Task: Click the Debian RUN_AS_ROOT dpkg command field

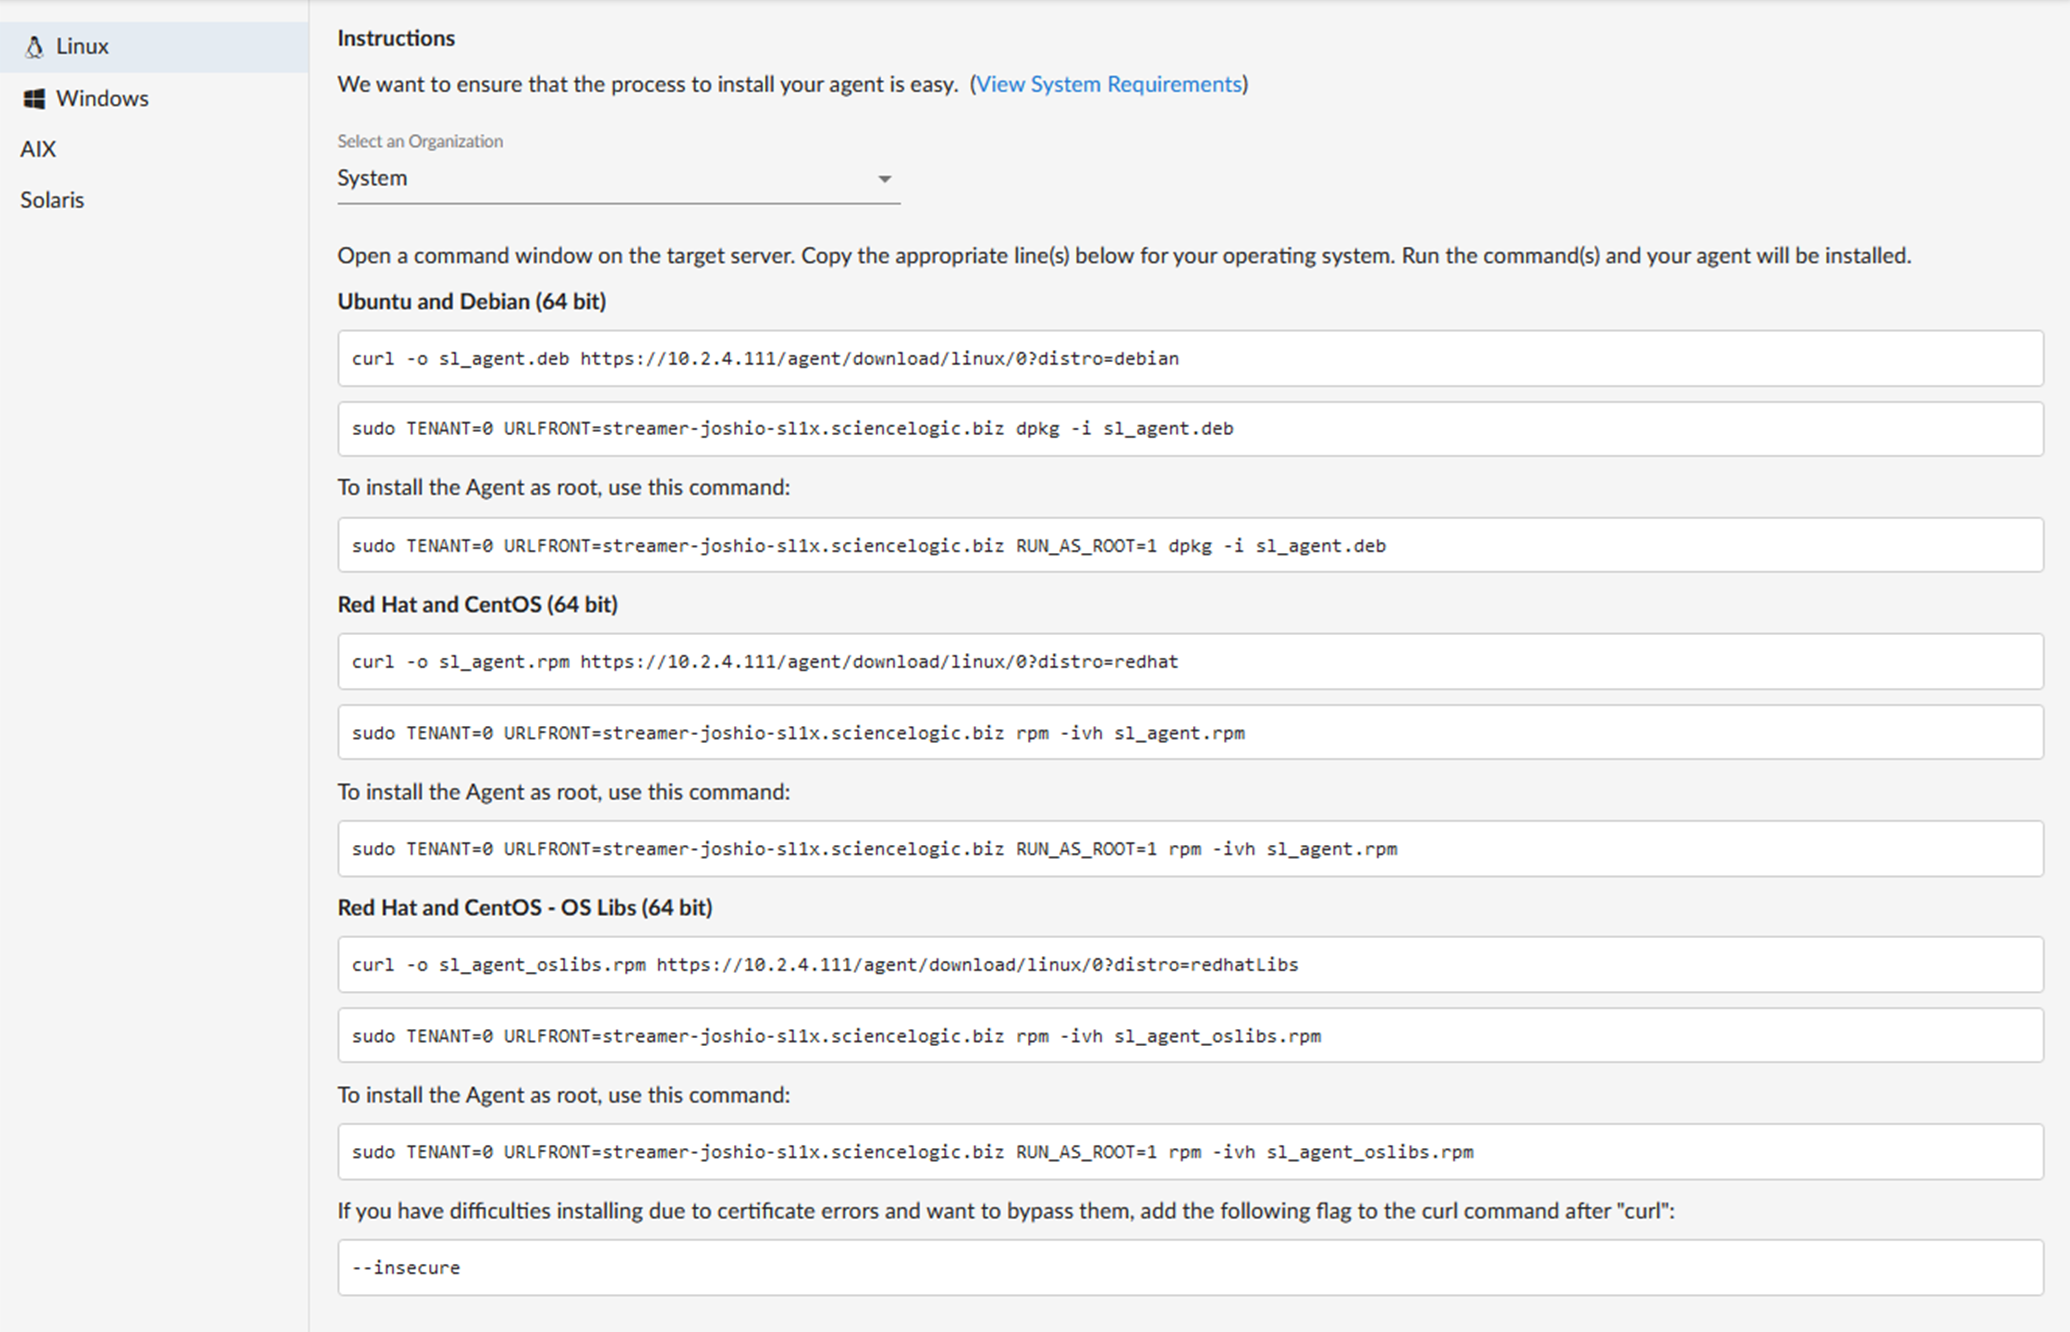Action: pyautogui.click(x=1190, y=546)
